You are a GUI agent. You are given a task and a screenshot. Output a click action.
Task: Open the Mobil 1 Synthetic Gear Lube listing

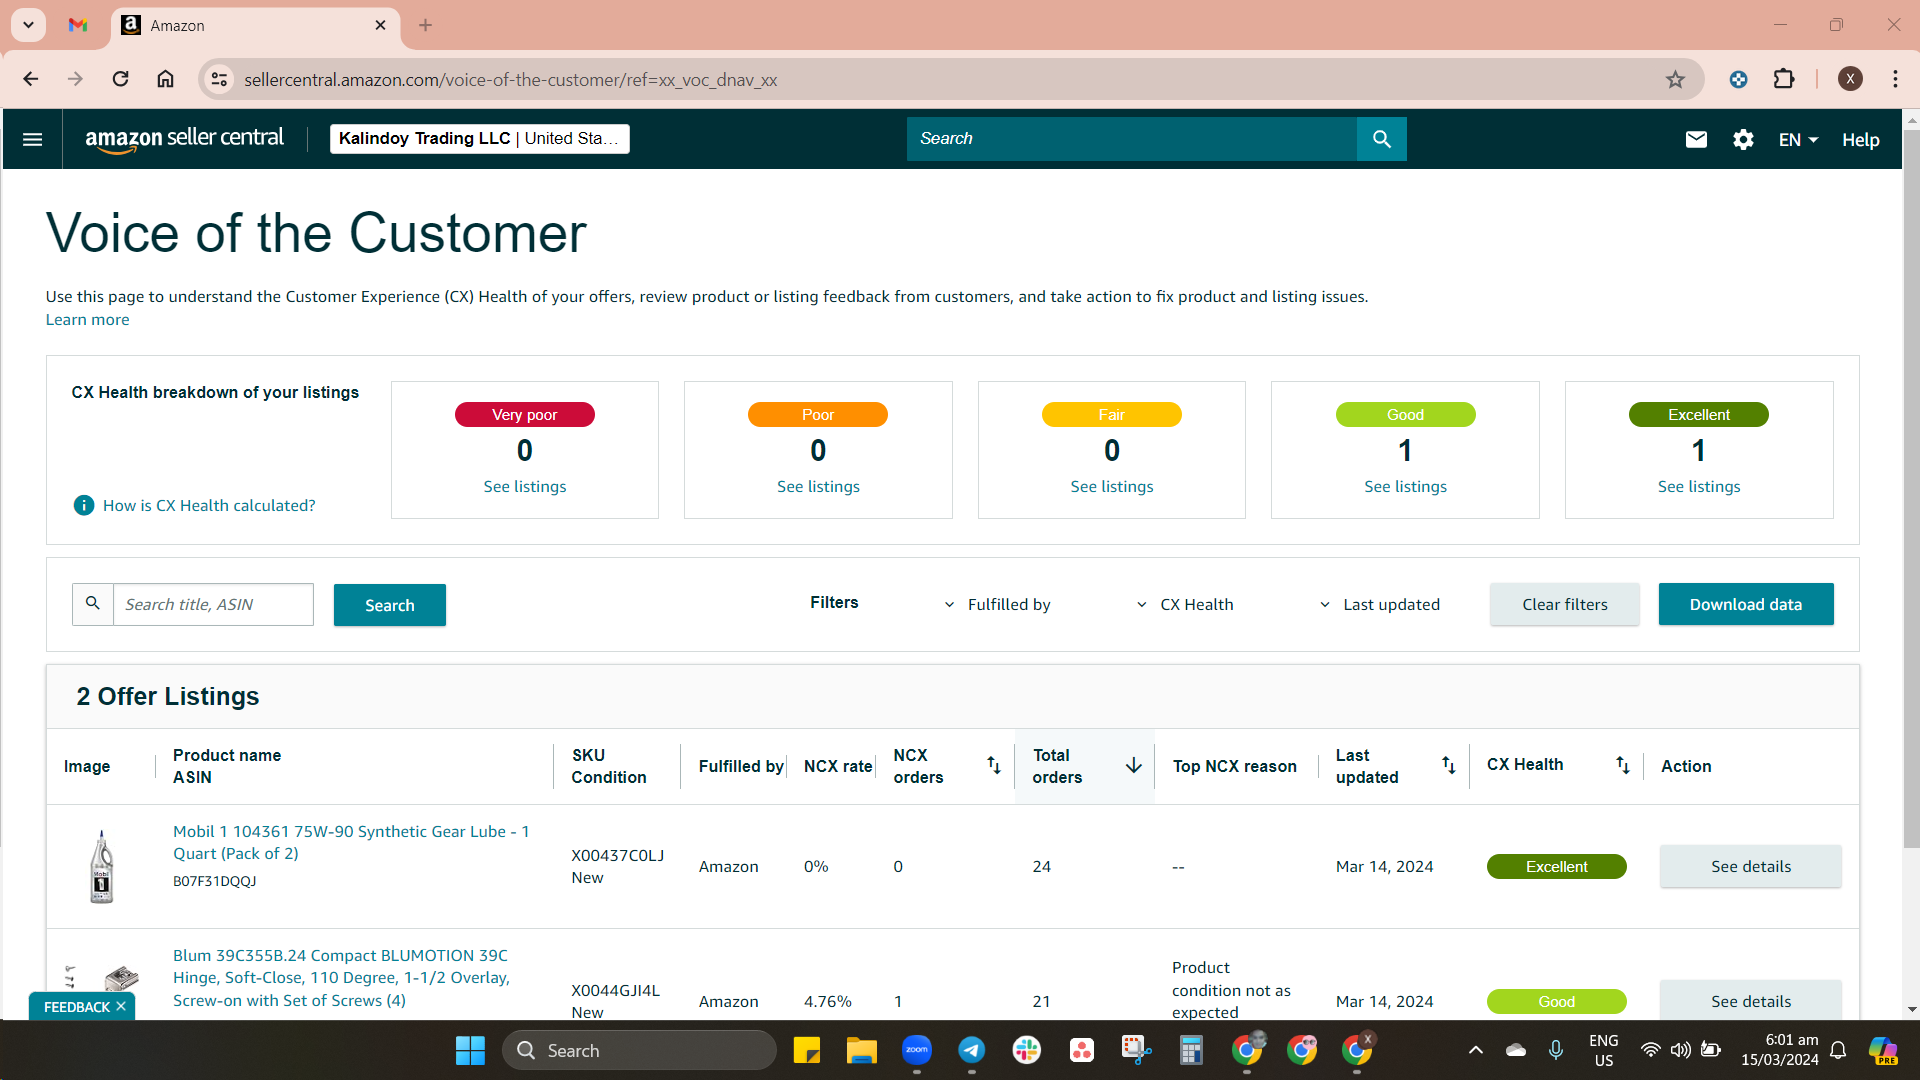[351, 842]
